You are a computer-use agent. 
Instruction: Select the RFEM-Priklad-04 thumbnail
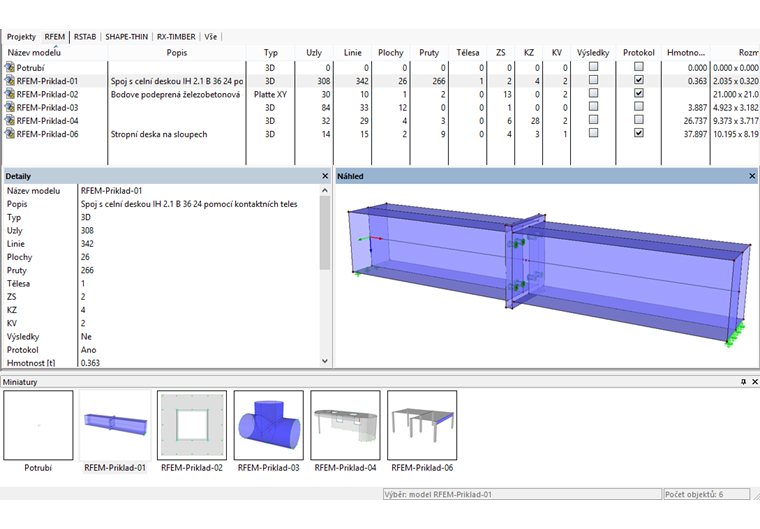(345, 425)
